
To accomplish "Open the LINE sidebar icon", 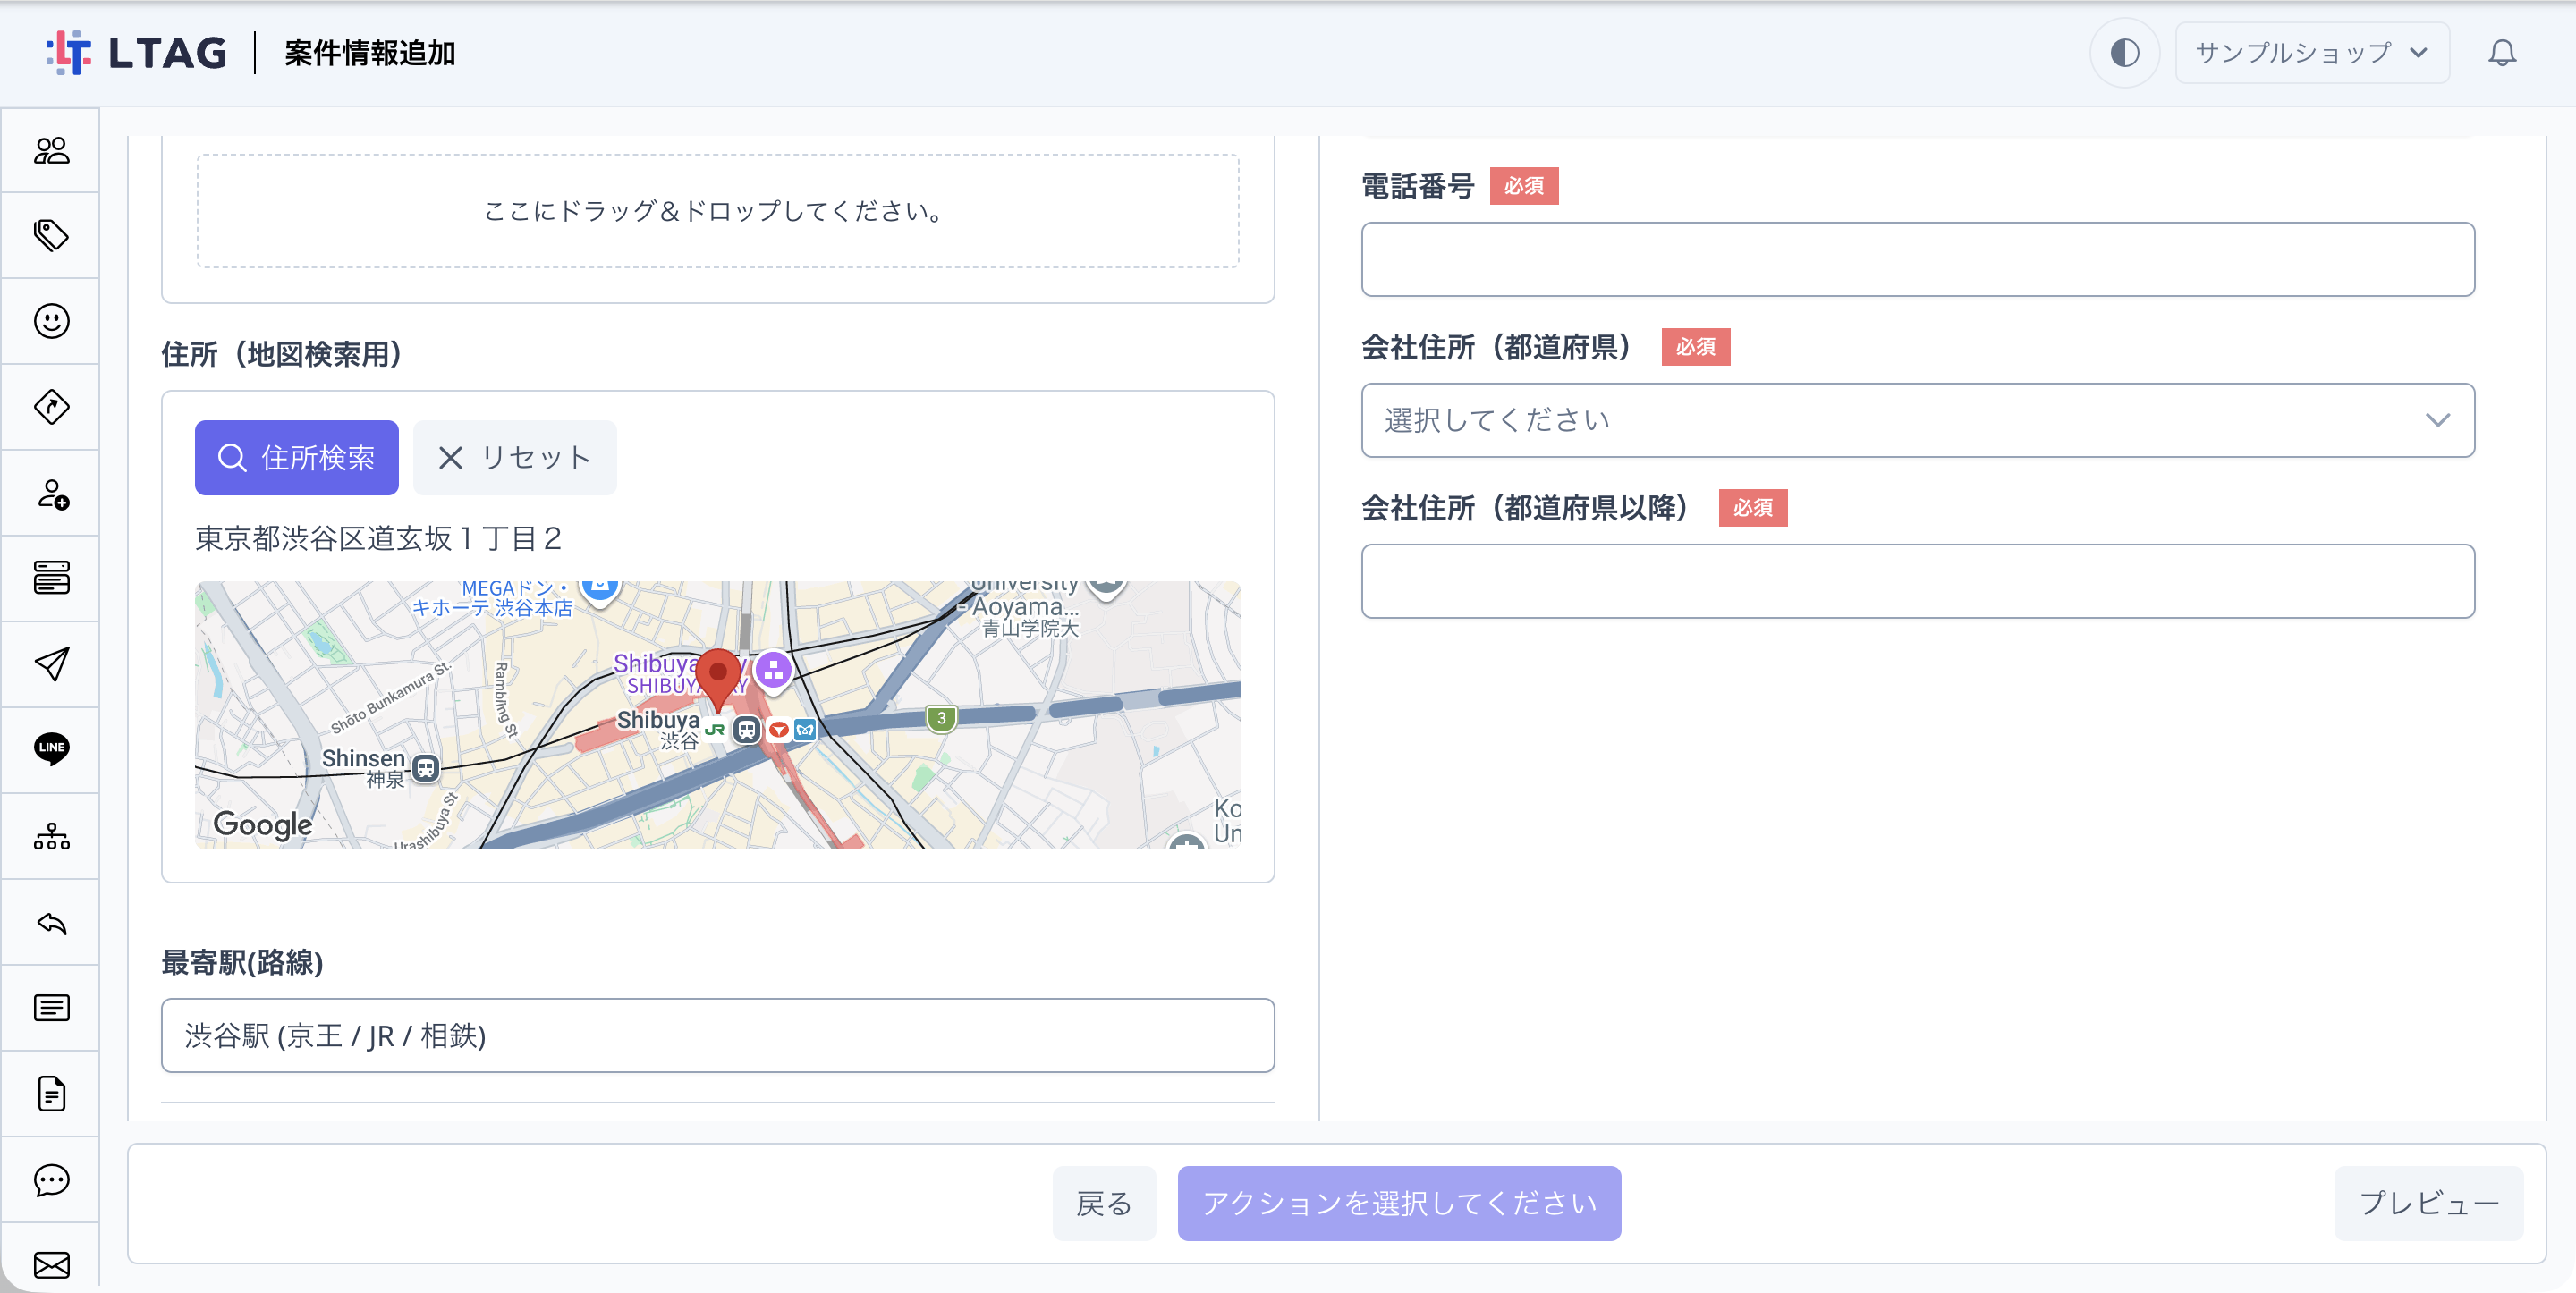I will (x=51, y=749).
